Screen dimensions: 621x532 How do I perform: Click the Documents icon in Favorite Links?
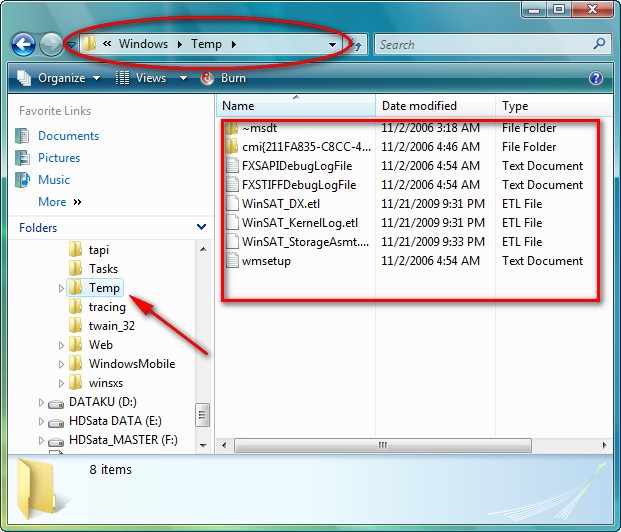(x=22, y=136)
